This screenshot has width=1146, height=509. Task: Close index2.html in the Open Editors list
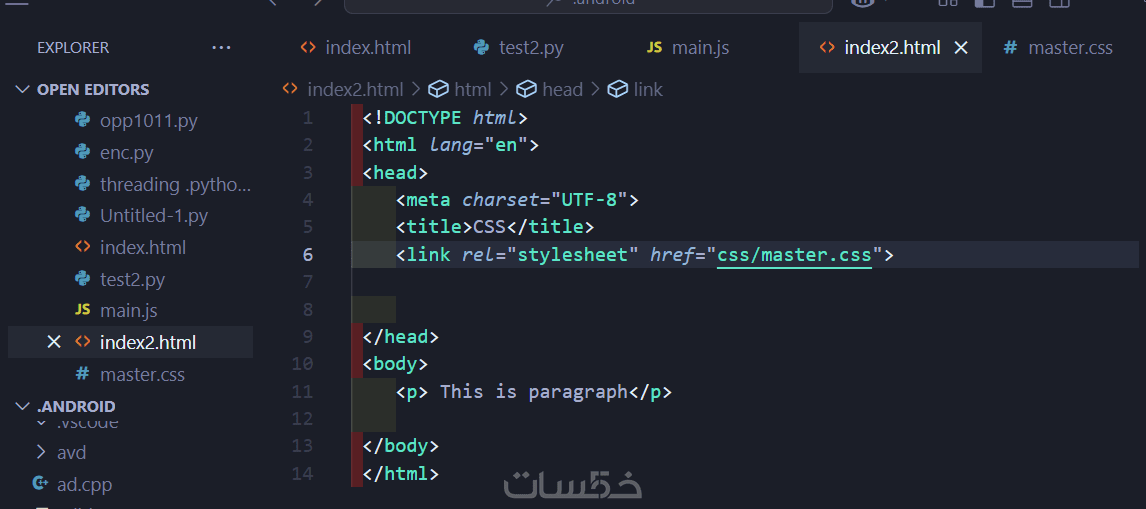pyautogui.click(x=54, y=343)
